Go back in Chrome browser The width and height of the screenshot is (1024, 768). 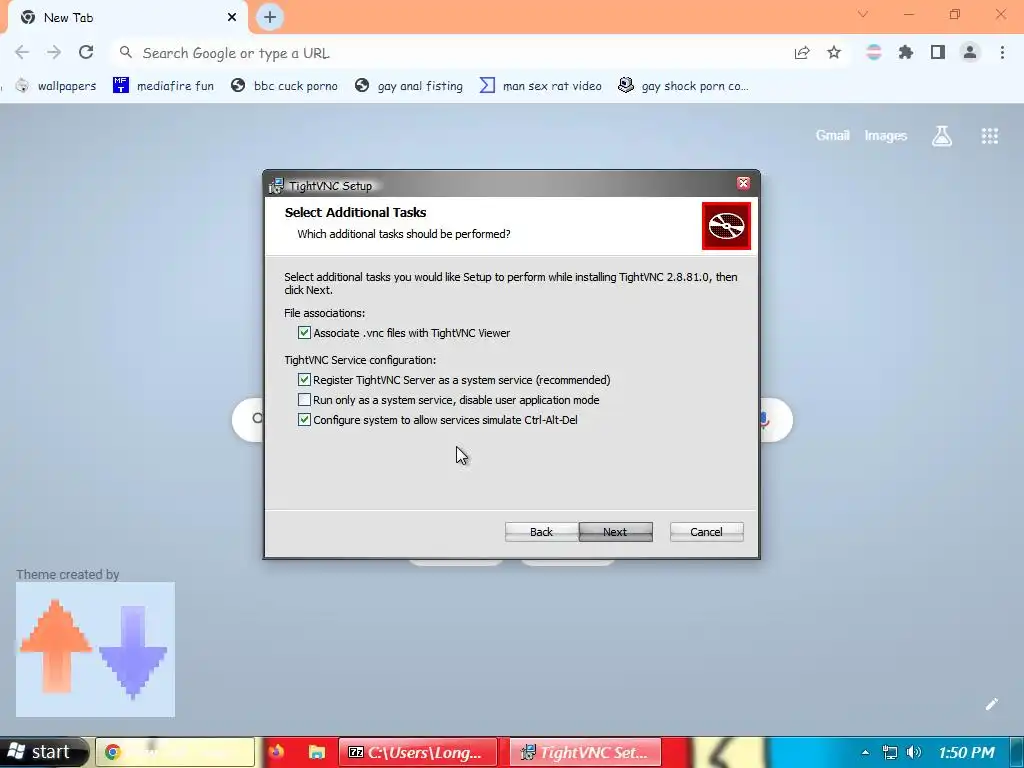point(22,52)
